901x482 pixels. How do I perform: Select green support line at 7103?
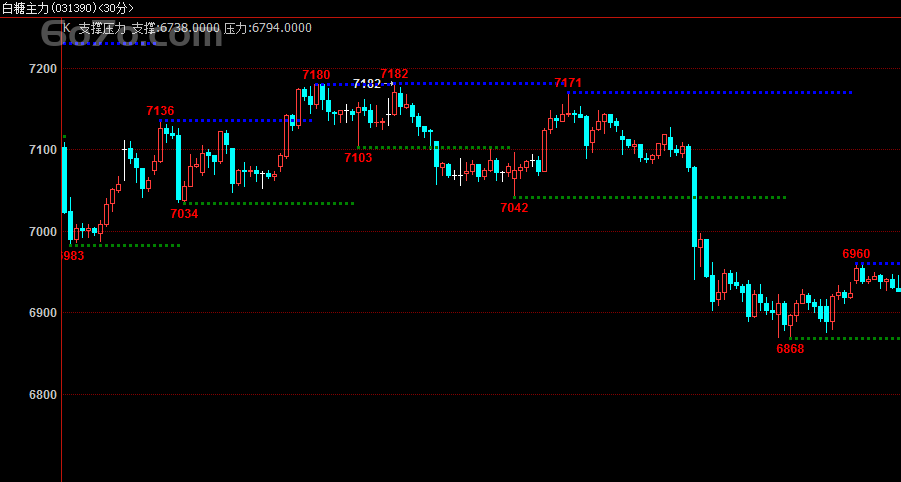tap(434, 148)
